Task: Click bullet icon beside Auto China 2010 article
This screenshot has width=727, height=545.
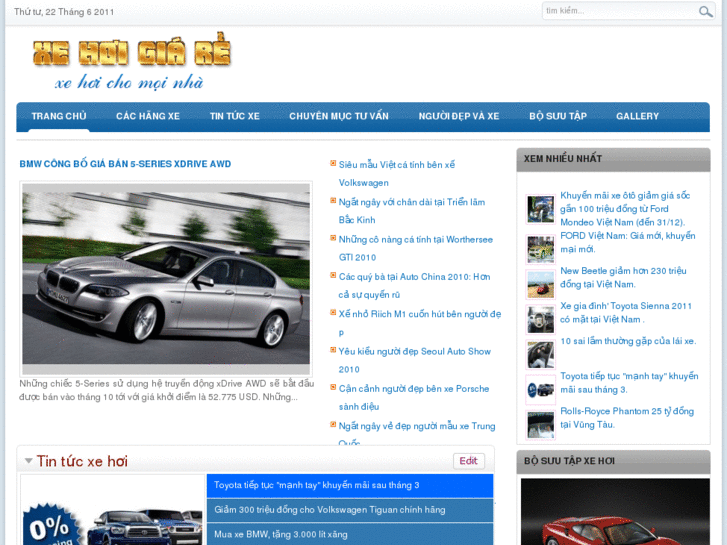Action: pyautogui.click(x=333, y=276)
